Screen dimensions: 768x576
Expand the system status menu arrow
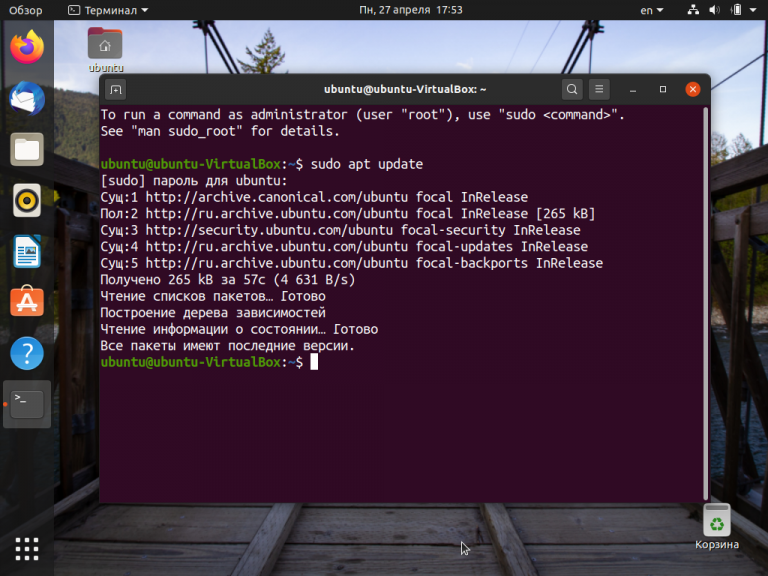[x=753, y=10]
